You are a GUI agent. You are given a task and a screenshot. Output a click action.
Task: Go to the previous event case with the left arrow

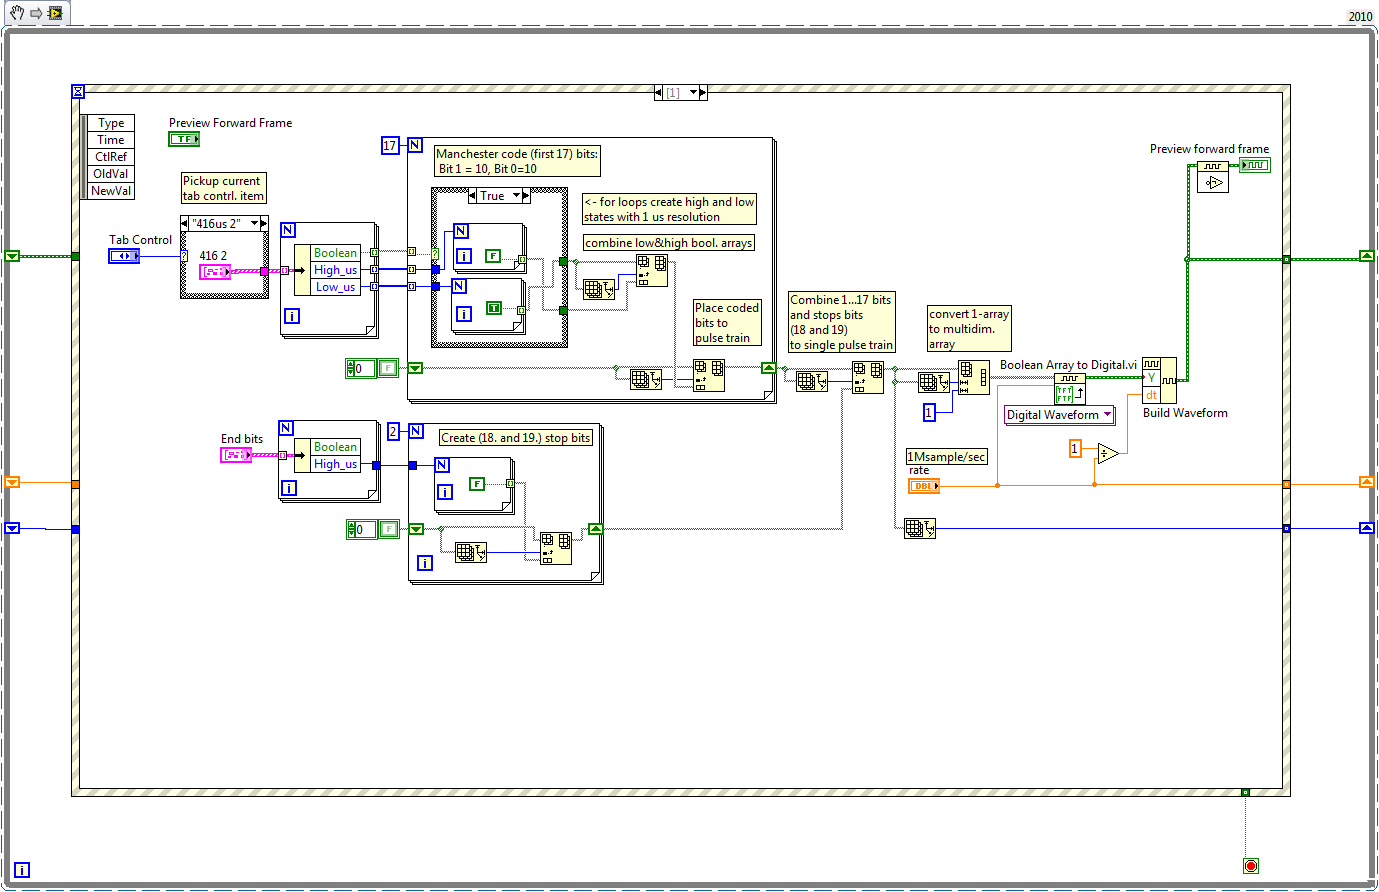[658, 92]
